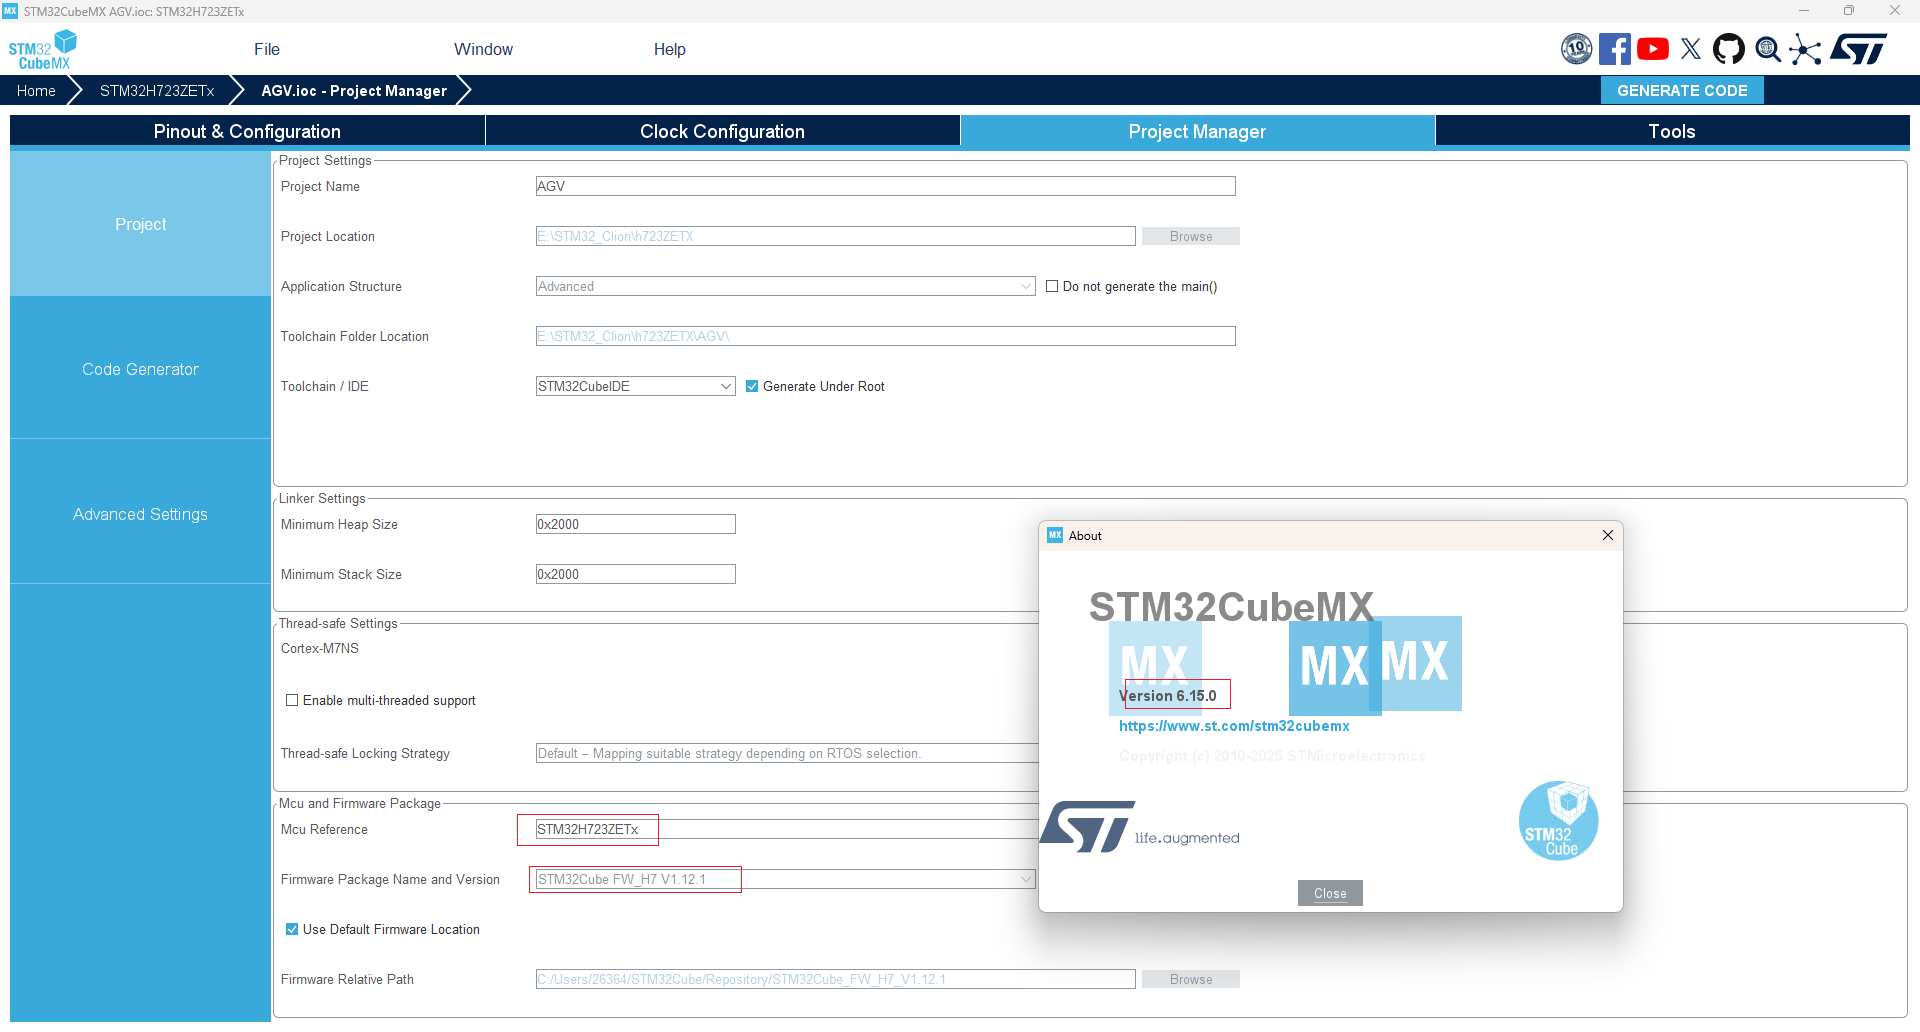Expand the Firmware Package Name and Version dropdown
1920x1032 pixels.
[1024, 878]
